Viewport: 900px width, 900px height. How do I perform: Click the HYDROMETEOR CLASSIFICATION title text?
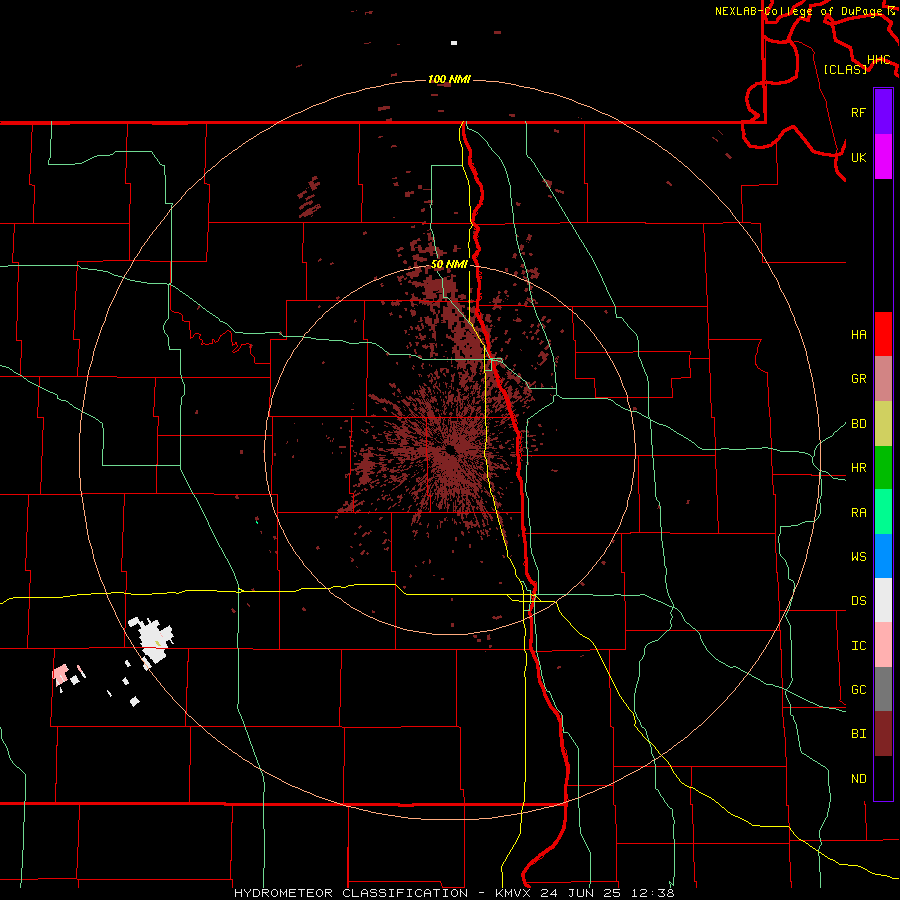[x=351, y=893]
